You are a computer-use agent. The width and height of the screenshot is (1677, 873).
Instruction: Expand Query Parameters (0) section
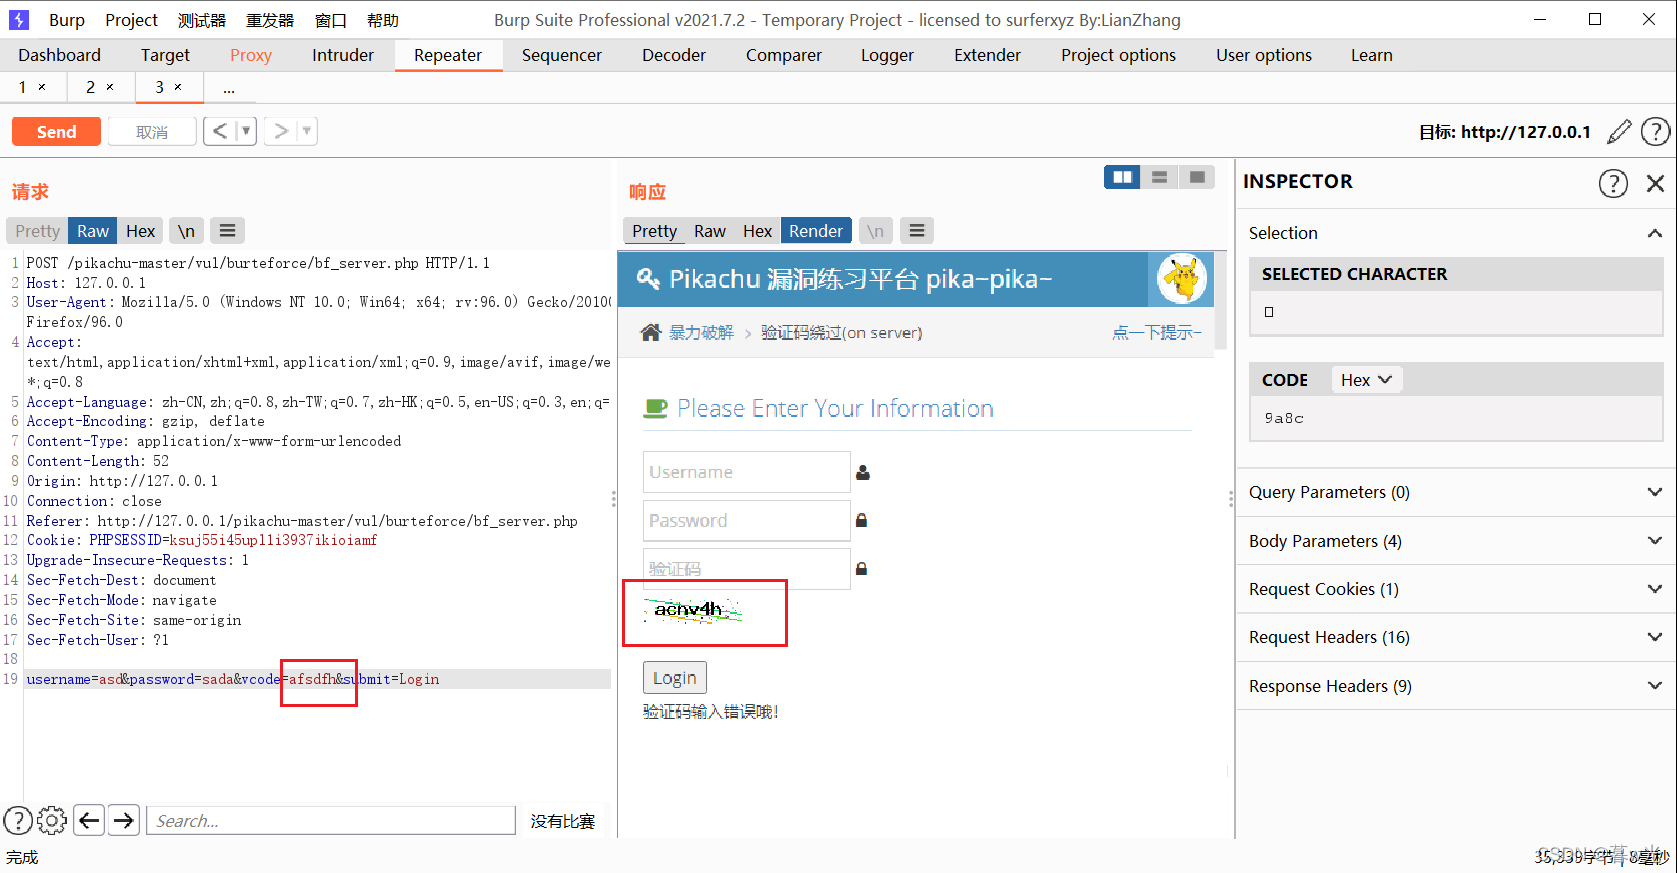tap(1455, 492)
